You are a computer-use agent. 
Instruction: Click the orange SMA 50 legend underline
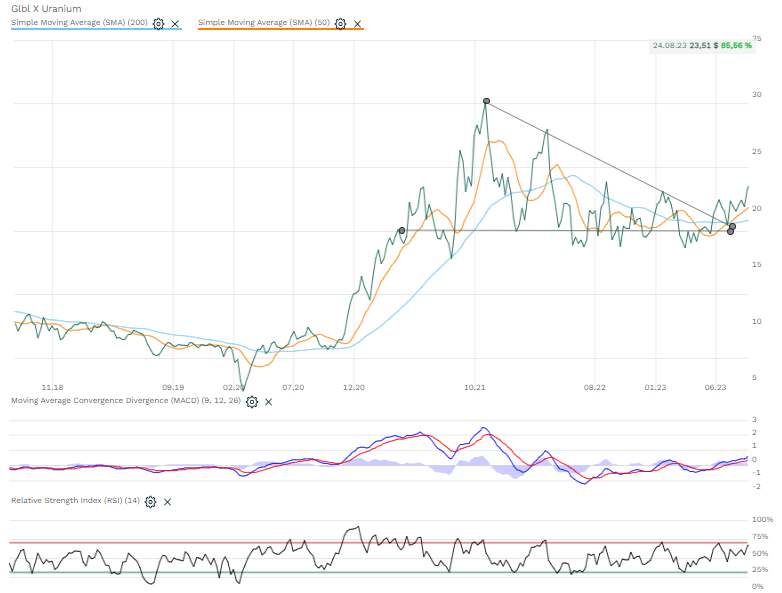point(280,30)
